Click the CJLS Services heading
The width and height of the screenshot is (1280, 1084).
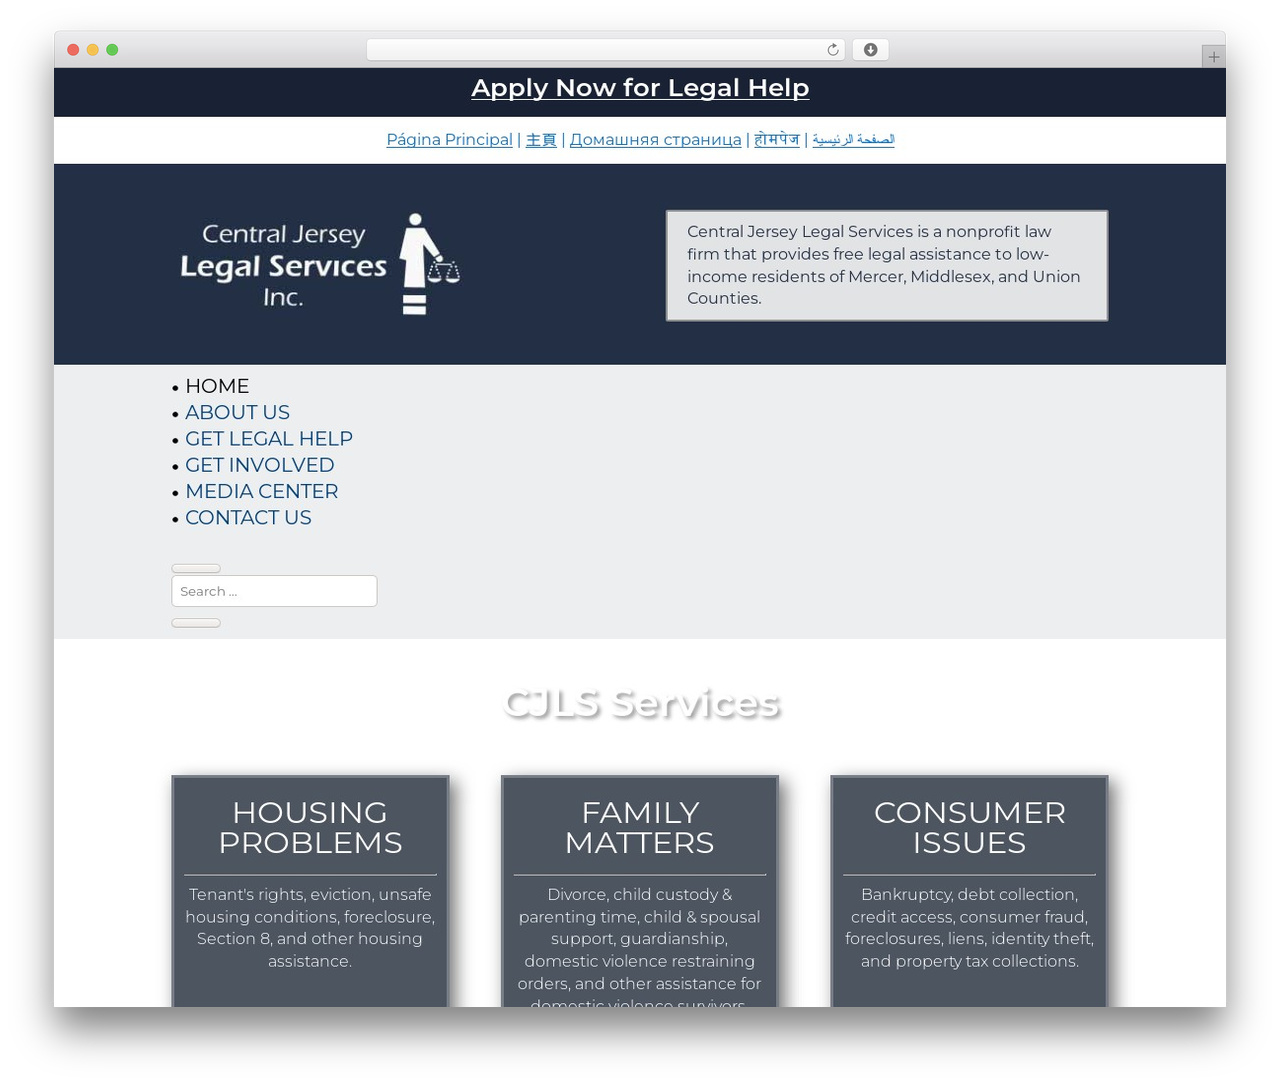tap(641, 704)
